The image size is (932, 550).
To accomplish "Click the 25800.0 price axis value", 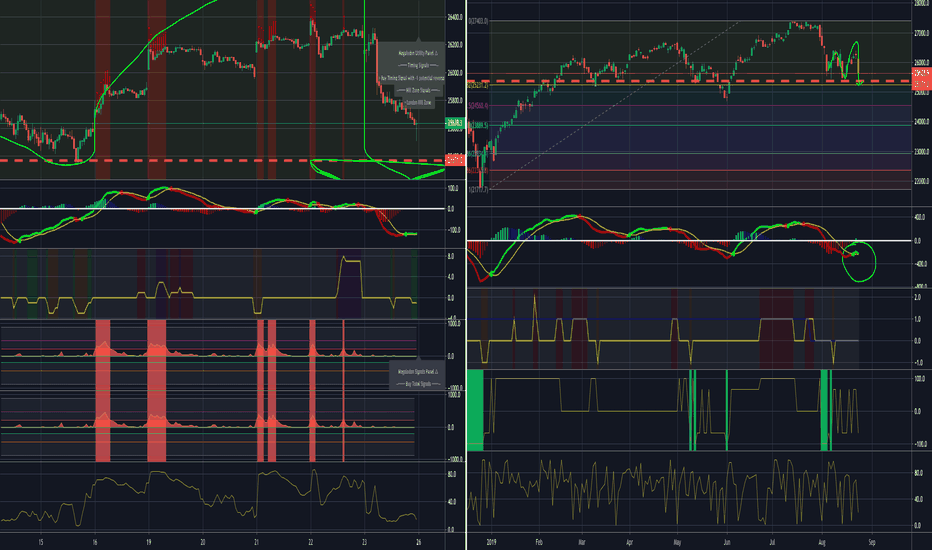I will coord(455,100).
